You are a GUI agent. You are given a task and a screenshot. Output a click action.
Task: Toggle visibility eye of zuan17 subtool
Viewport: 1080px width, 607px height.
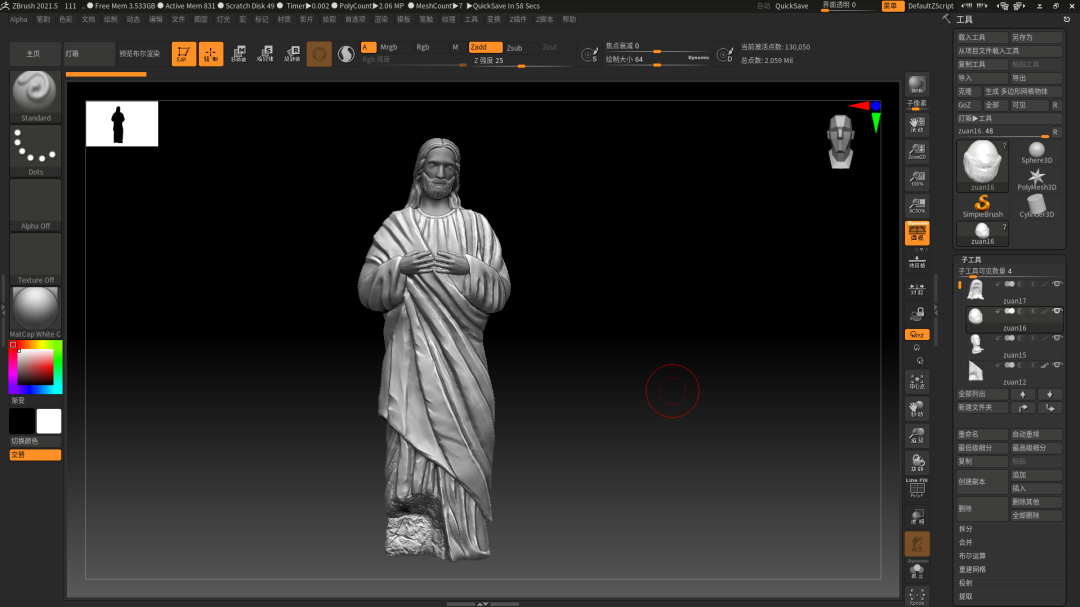[1057, 284]
